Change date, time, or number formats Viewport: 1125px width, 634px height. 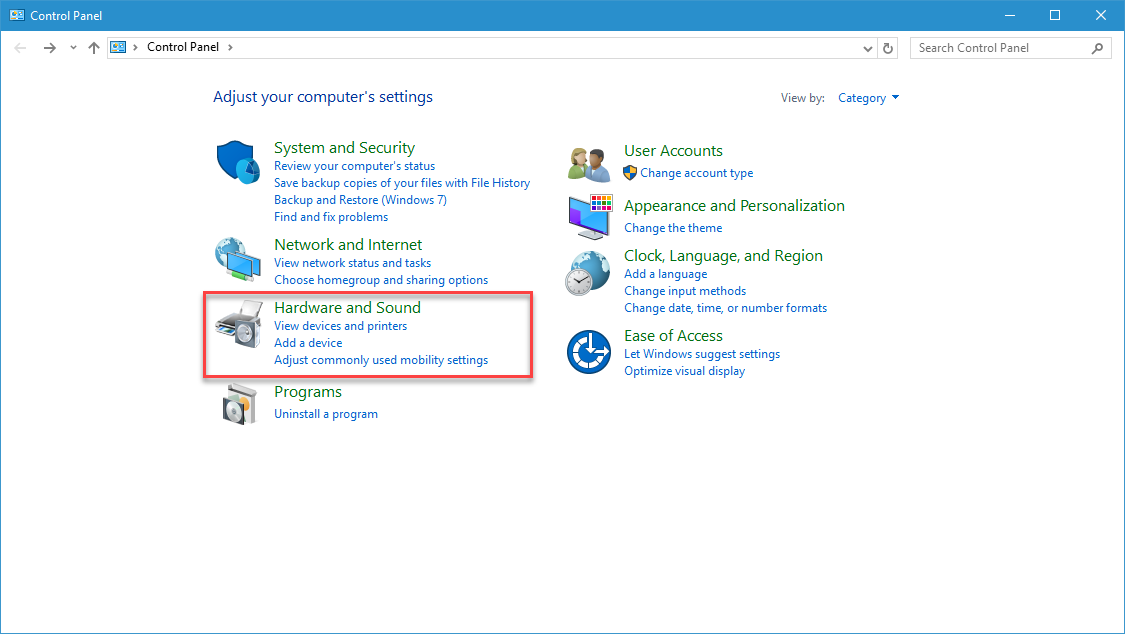click(x=725, y=308)
